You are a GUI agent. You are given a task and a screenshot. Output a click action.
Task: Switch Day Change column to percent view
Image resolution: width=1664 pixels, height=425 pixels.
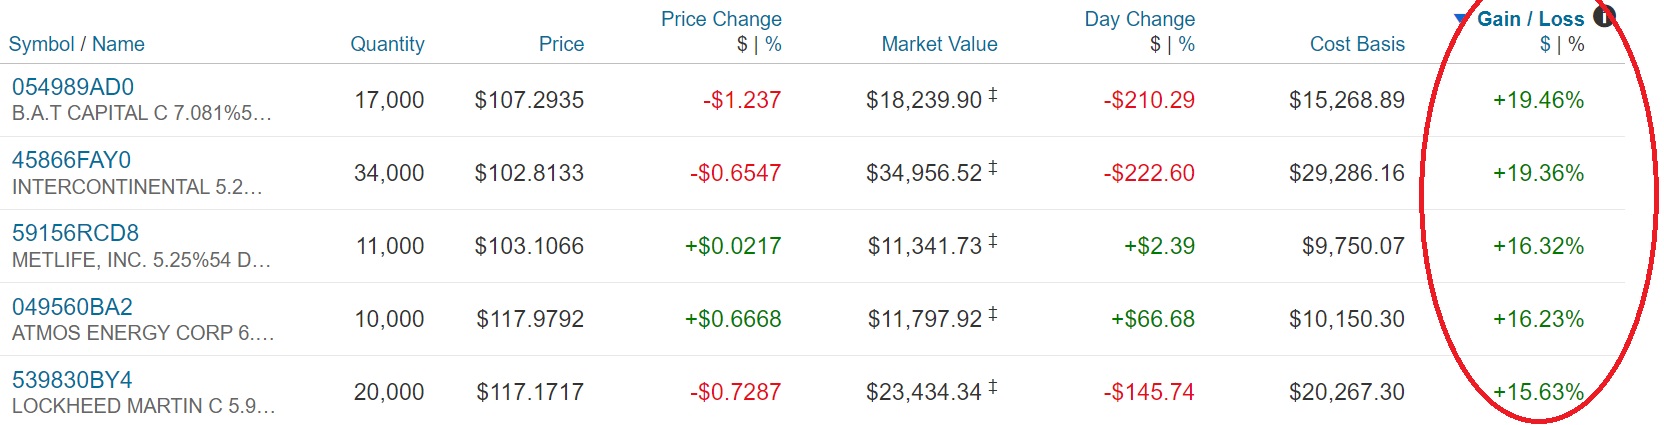(1187, 44)
